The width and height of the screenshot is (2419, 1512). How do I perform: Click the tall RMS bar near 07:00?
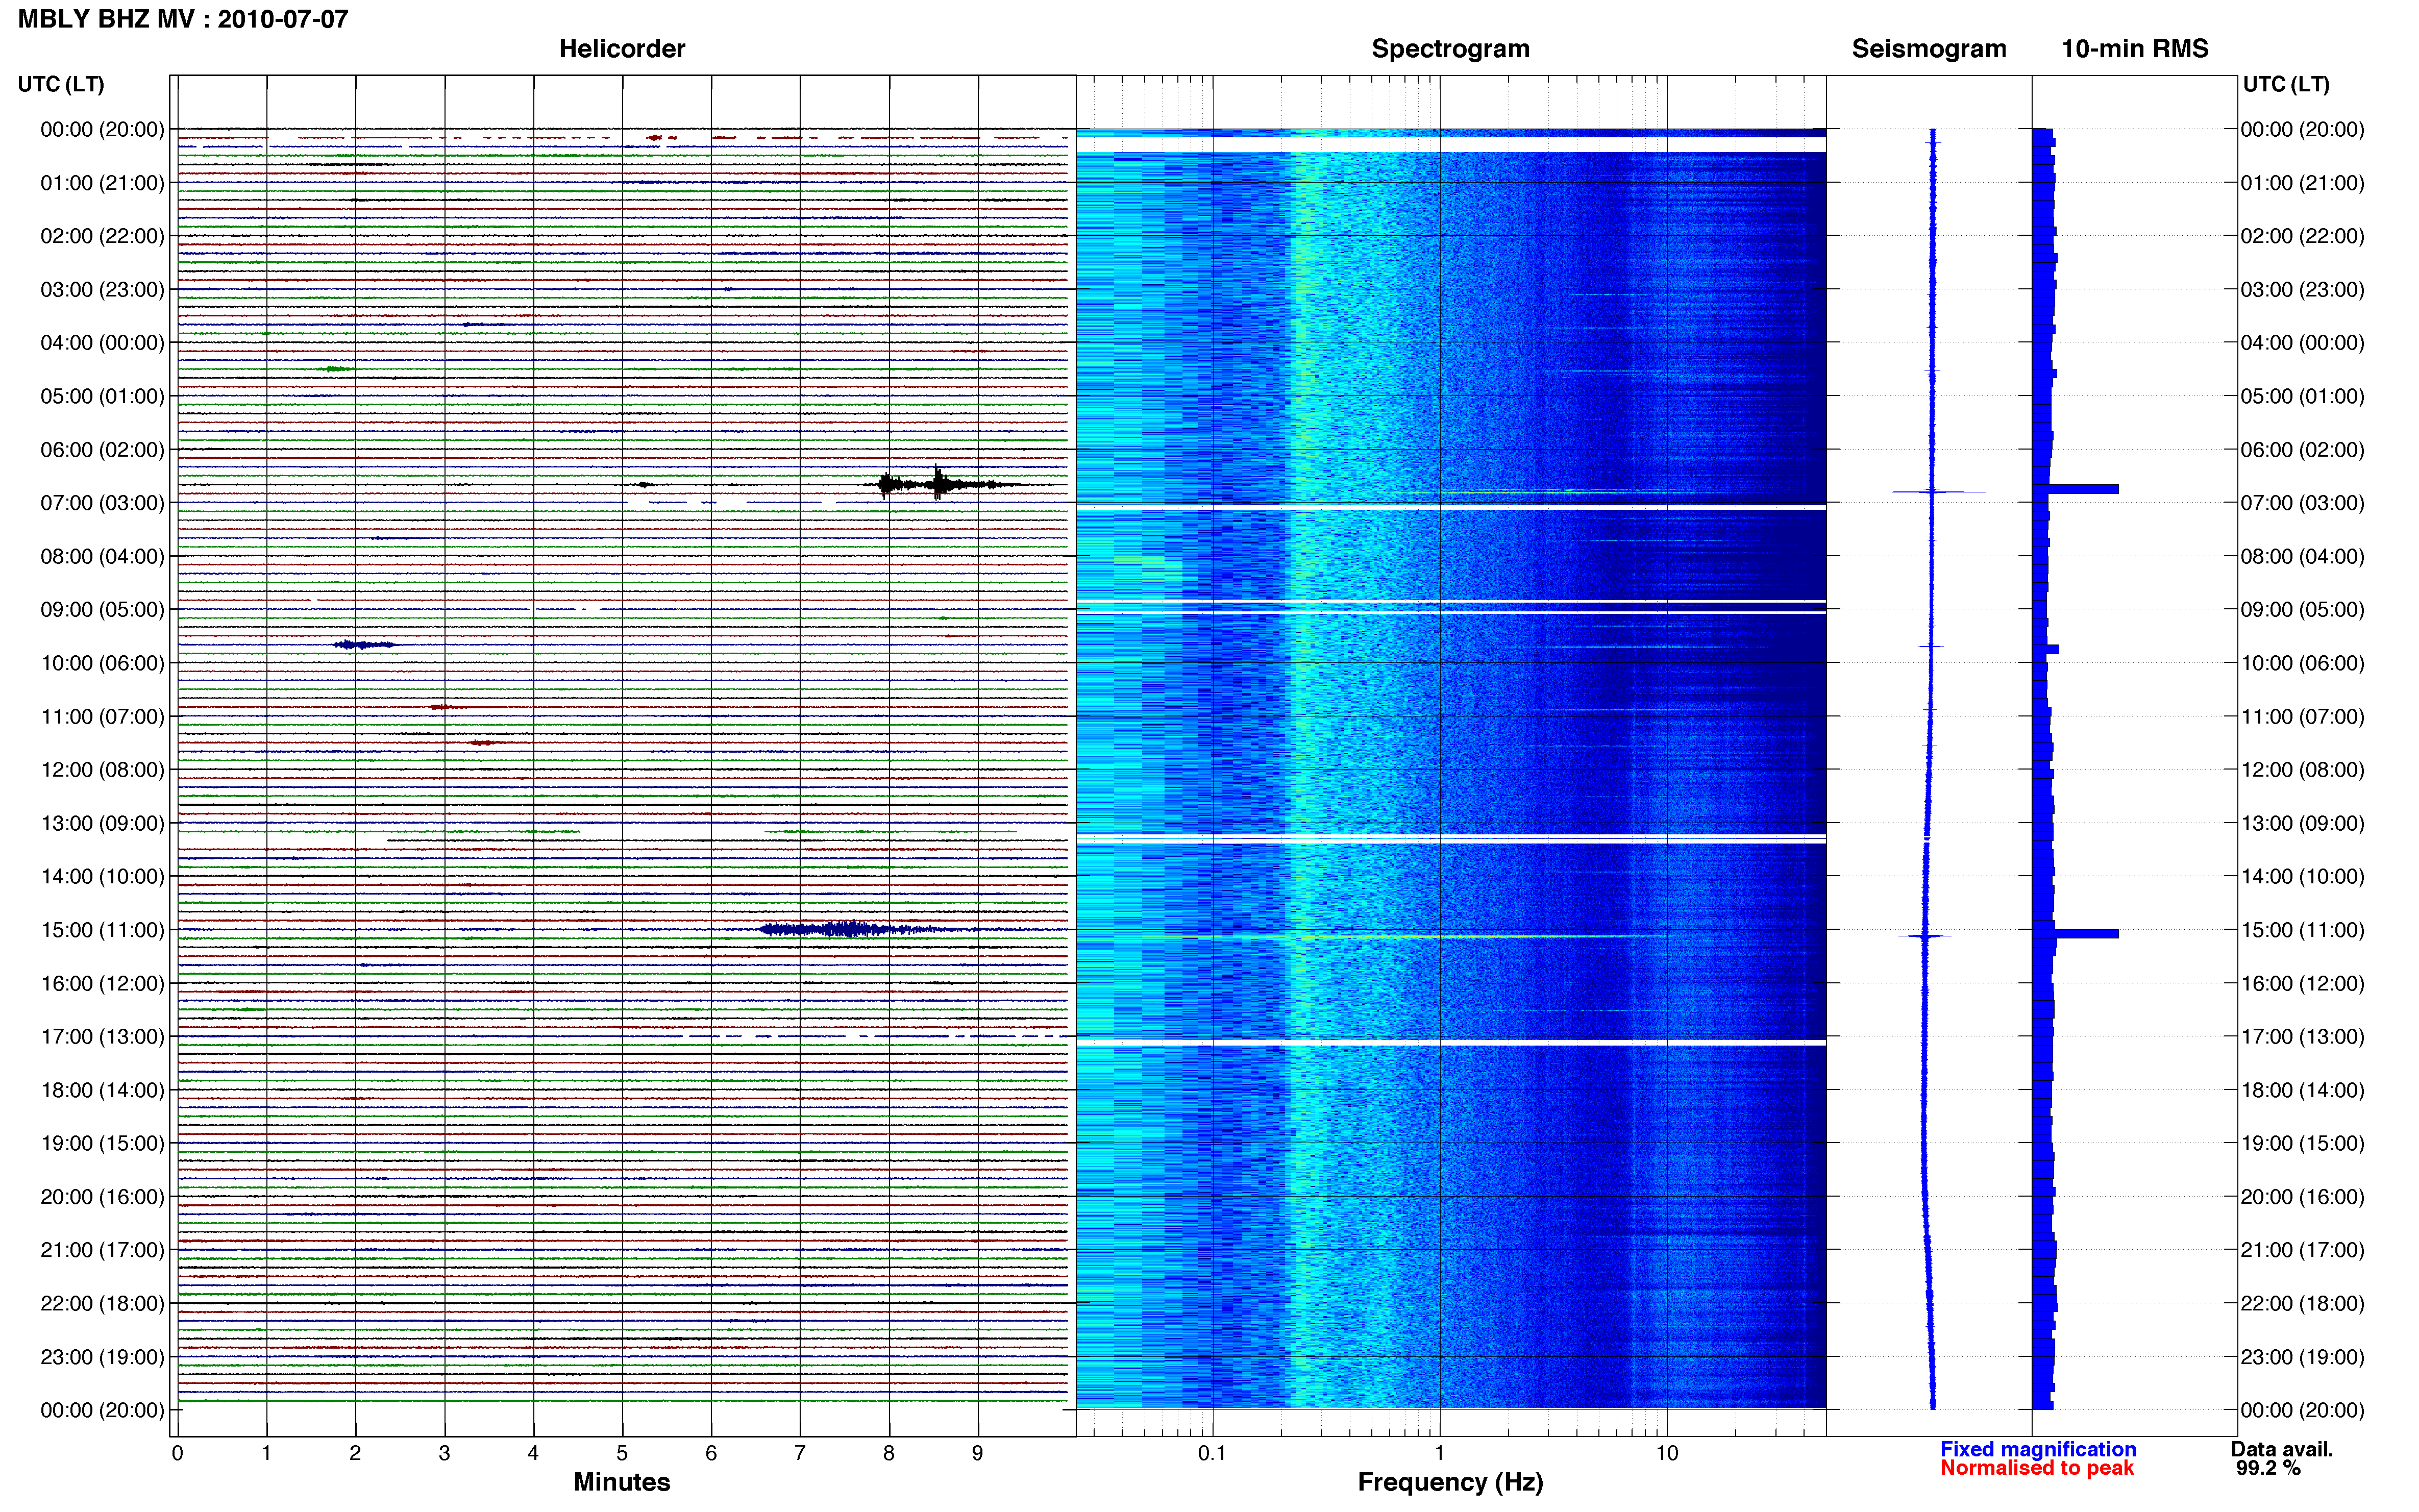(x=2075, y=489)
